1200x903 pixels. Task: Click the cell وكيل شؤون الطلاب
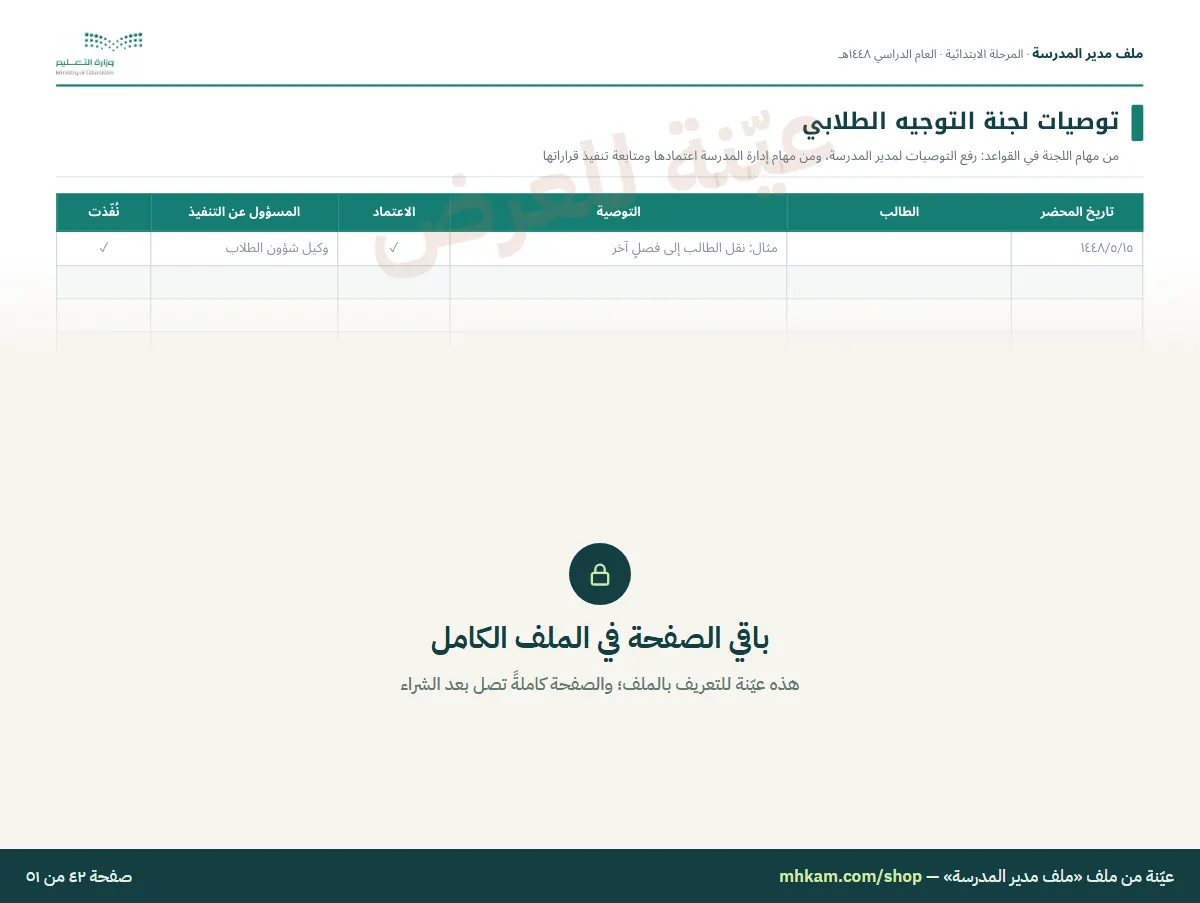point(244,248)
